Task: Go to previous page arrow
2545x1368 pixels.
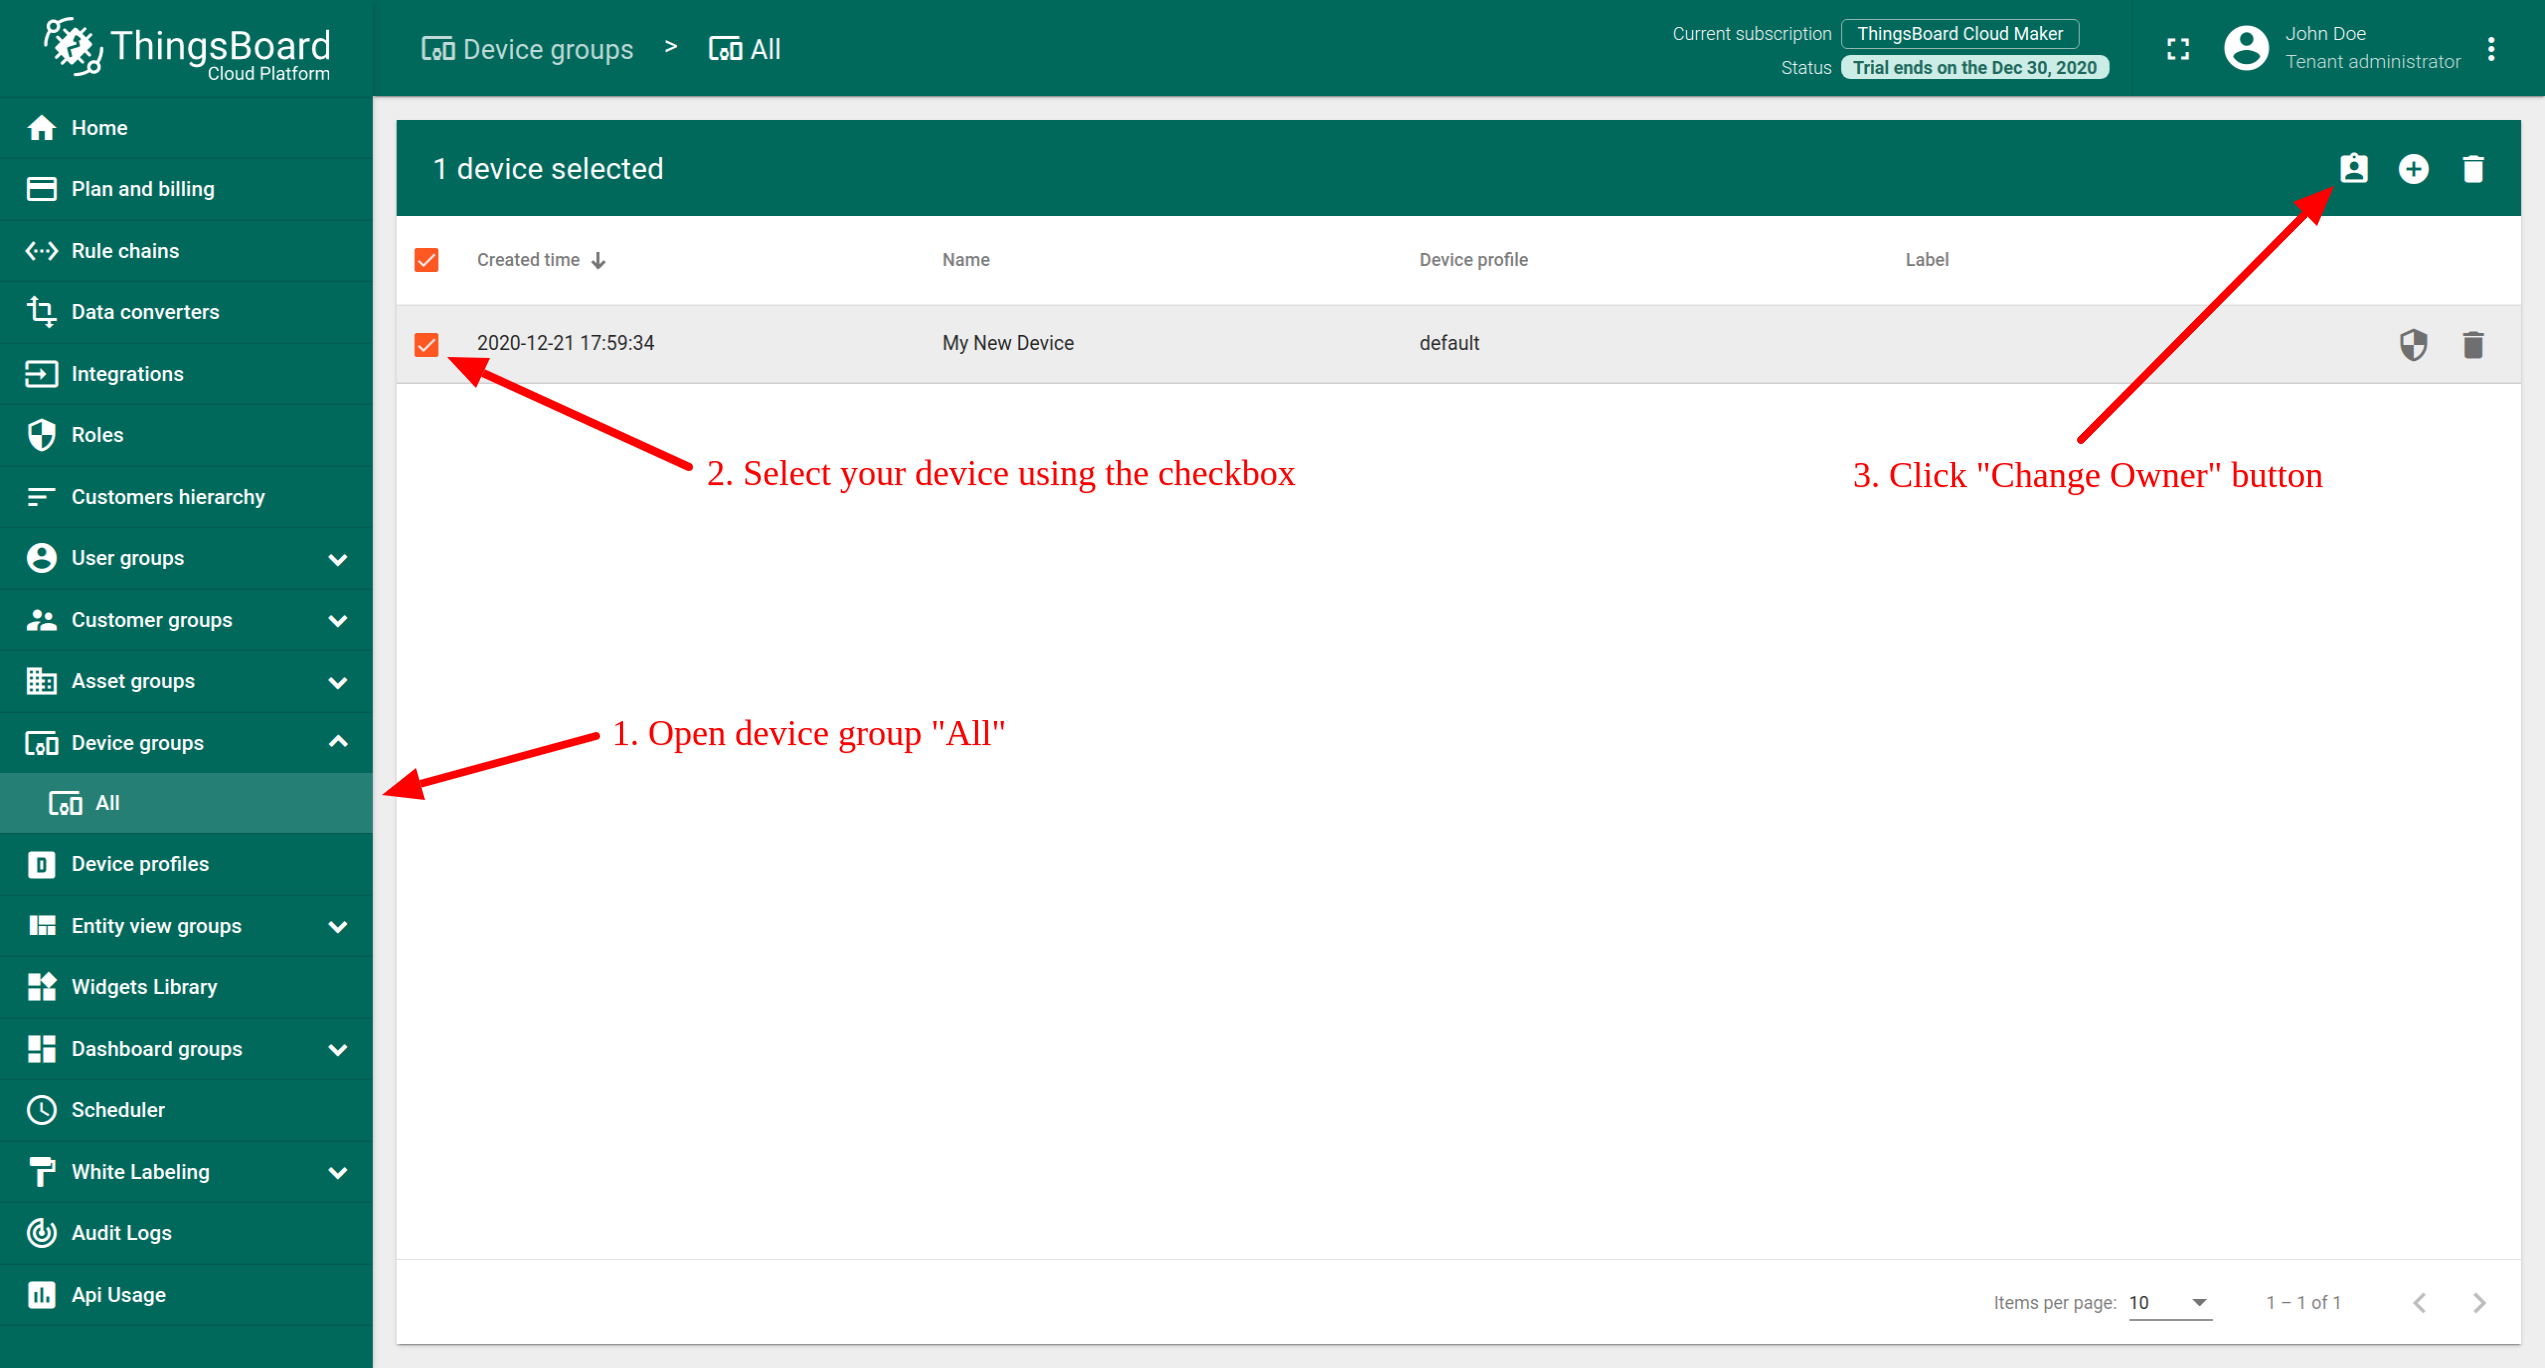Action: coord(2420,1302)
